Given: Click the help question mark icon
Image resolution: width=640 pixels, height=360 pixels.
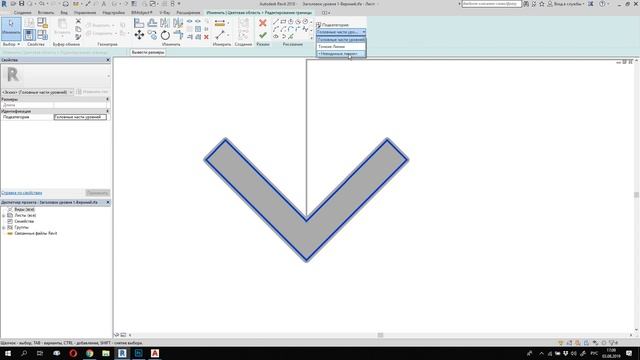Looking at the screenshot, I should click(602, 4).
